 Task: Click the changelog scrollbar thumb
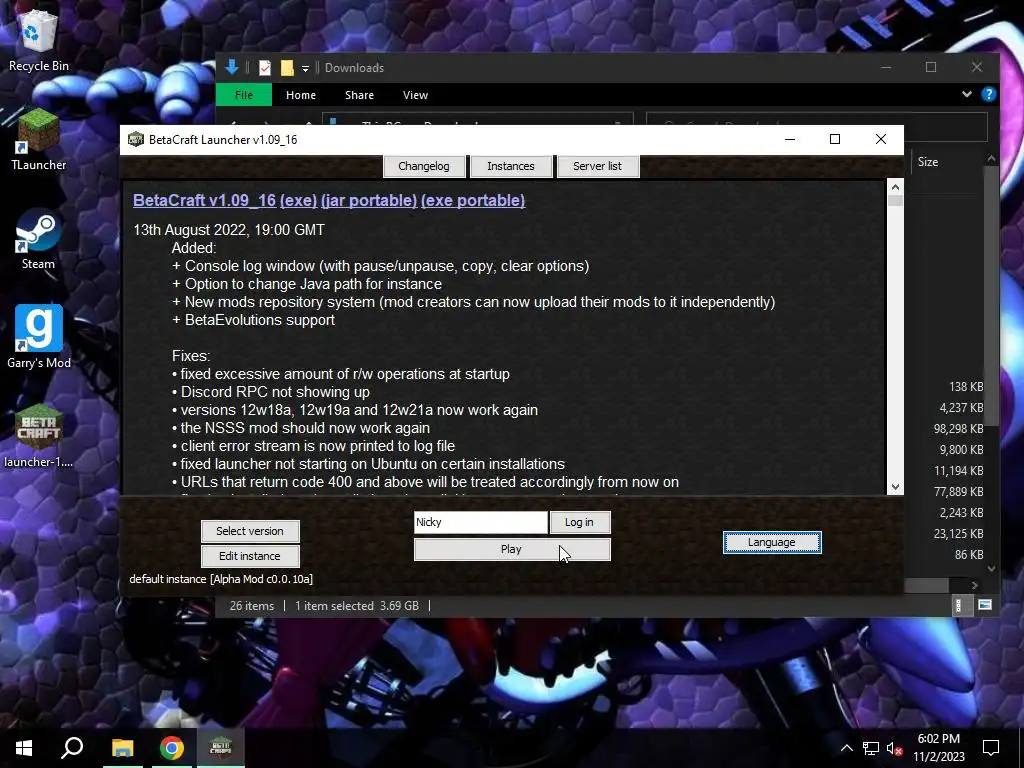point(895,200)
